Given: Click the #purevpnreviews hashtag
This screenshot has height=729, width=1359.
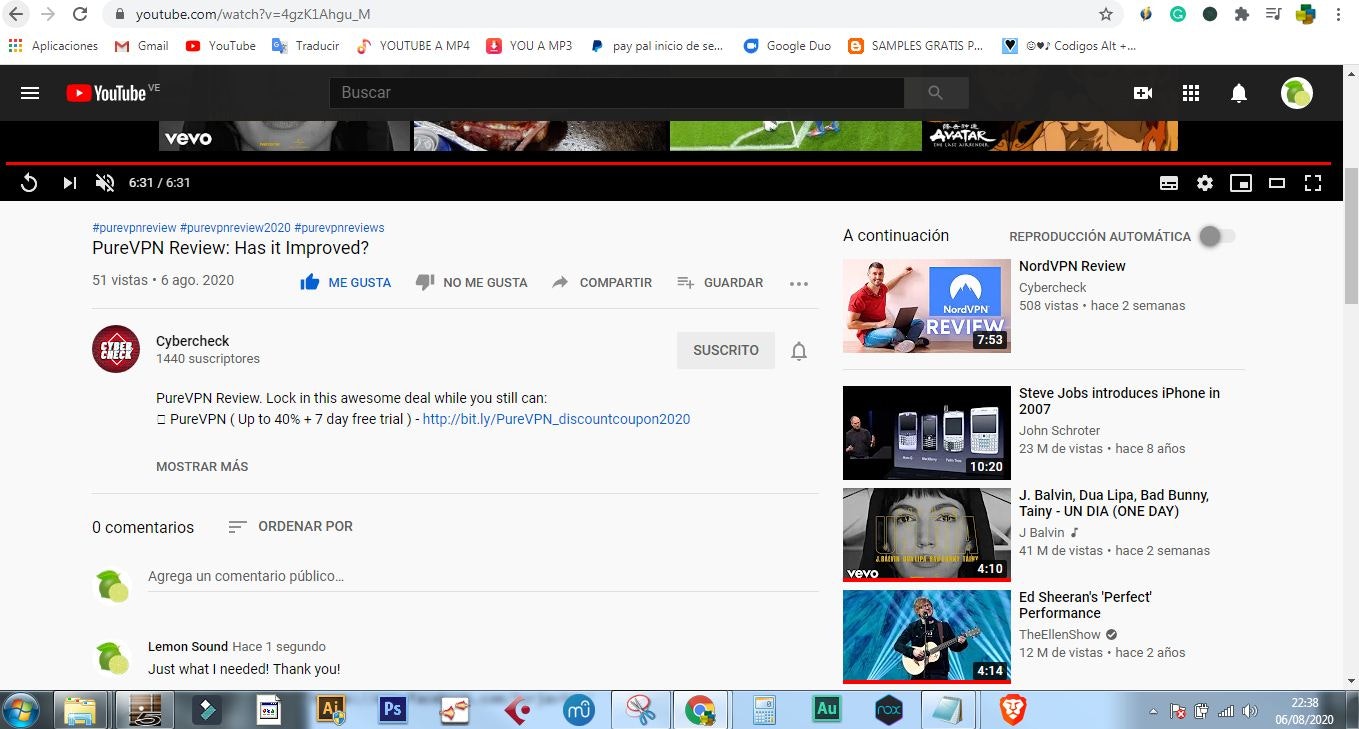Looking at the screenshot, I should pyautogui.click(x=339, y=228).
